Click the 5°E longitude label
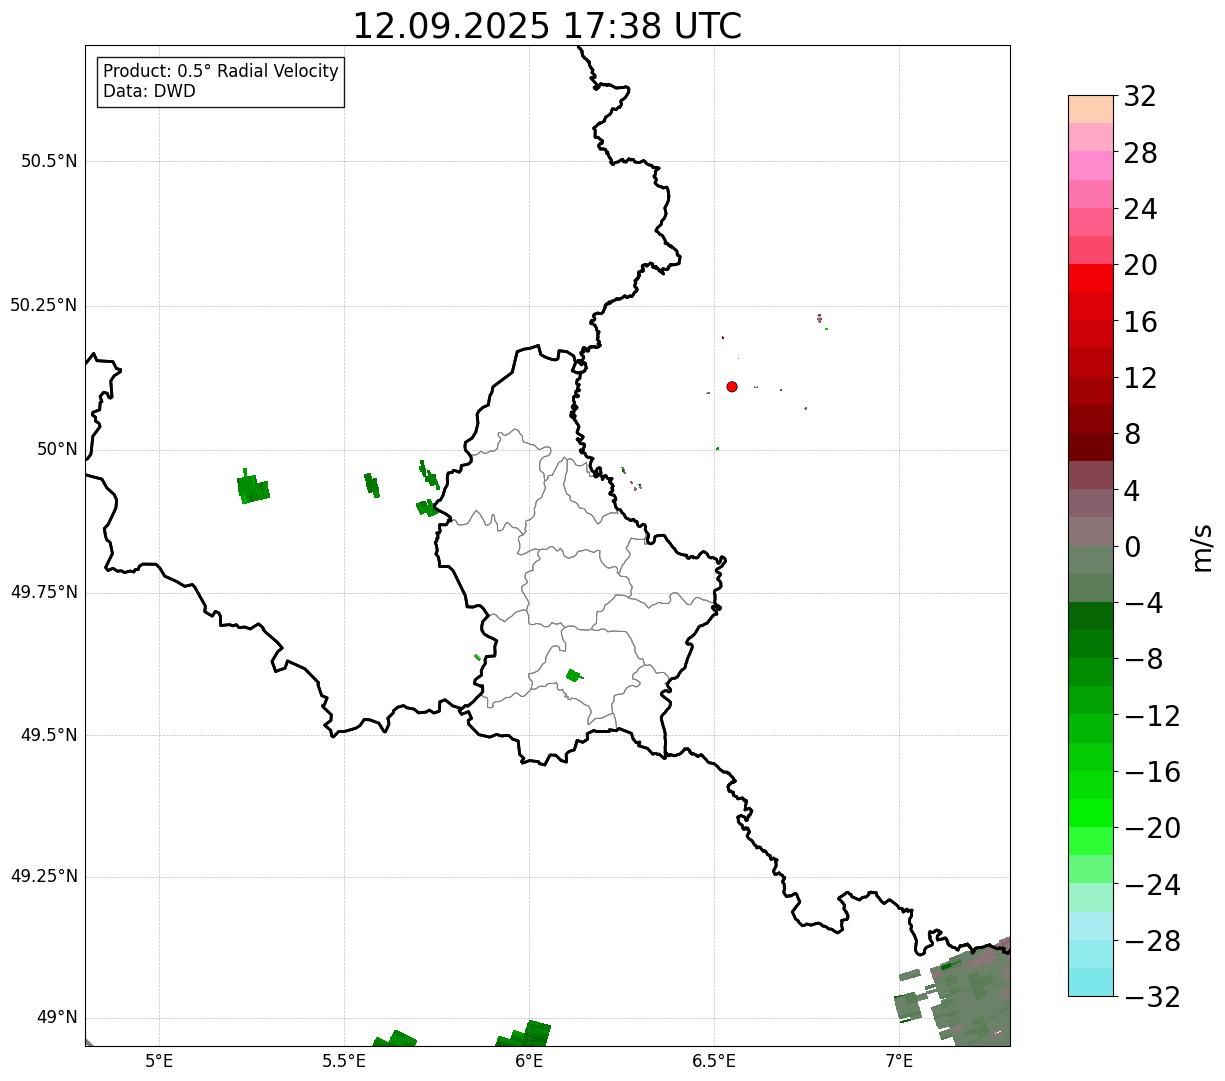The image size is (1225, 1081). 159,1060
